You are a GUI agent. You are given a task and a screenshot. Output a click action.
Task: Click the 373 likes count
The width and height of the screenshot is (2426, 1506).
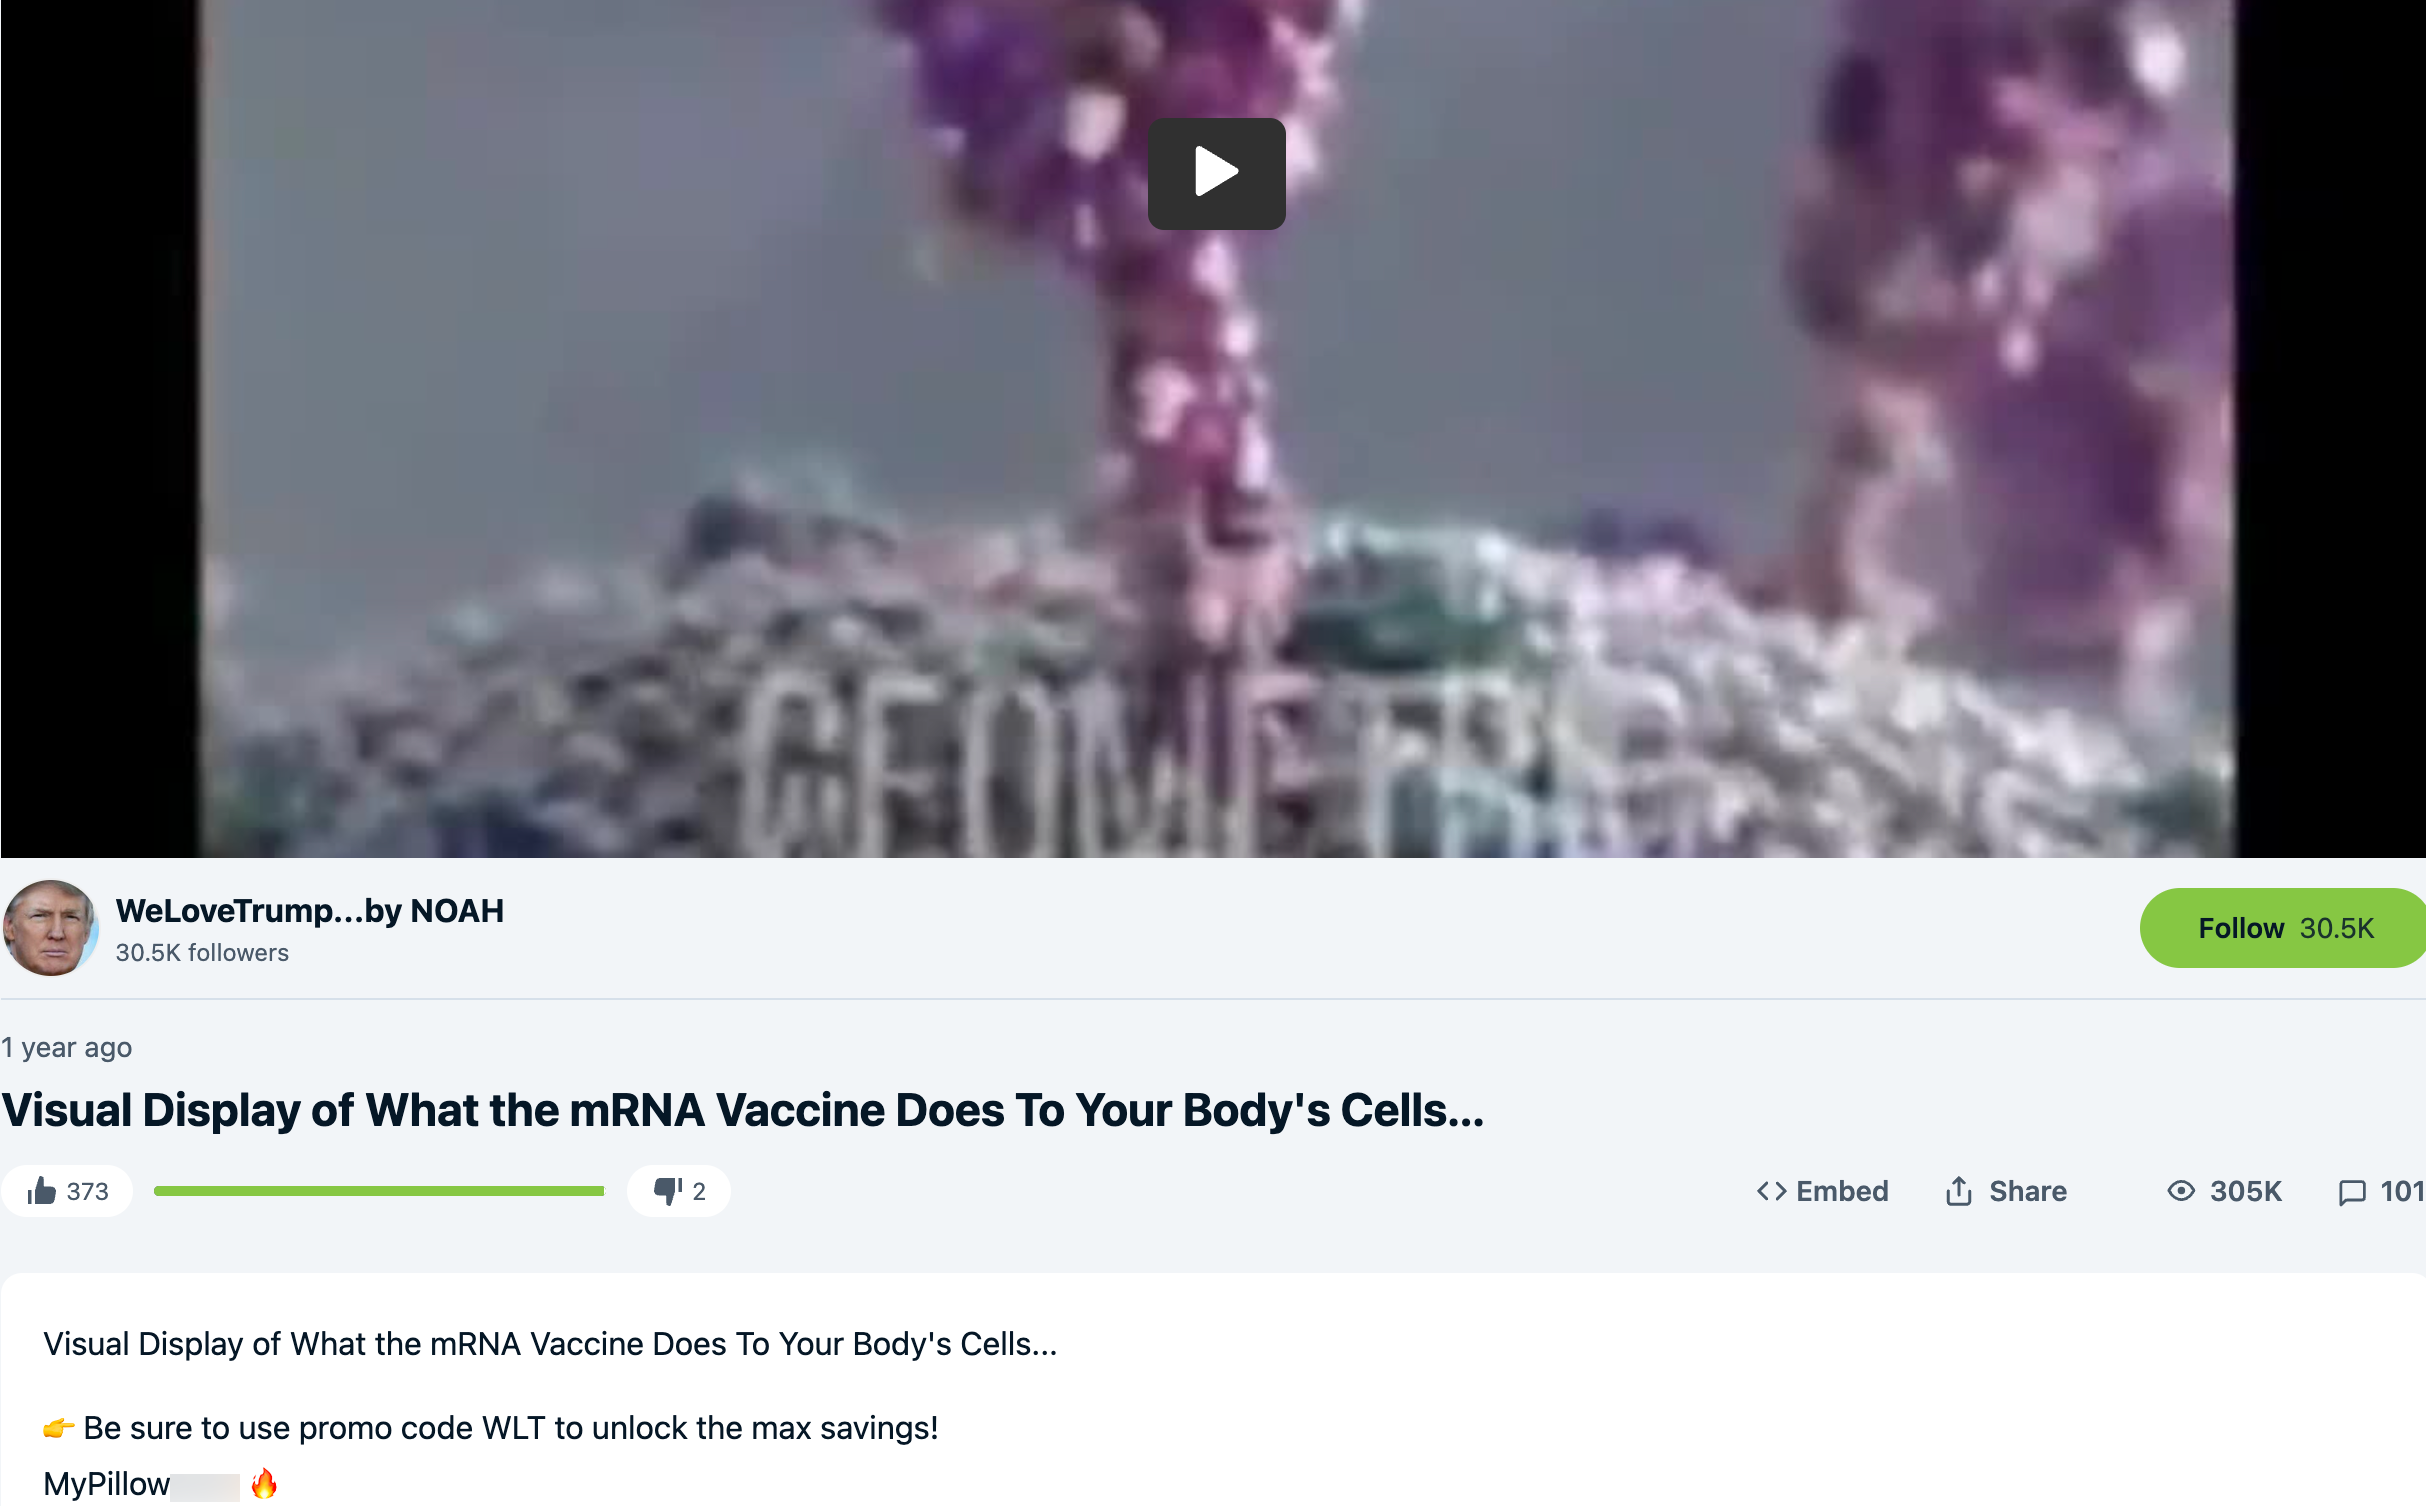coord(88,1191)
